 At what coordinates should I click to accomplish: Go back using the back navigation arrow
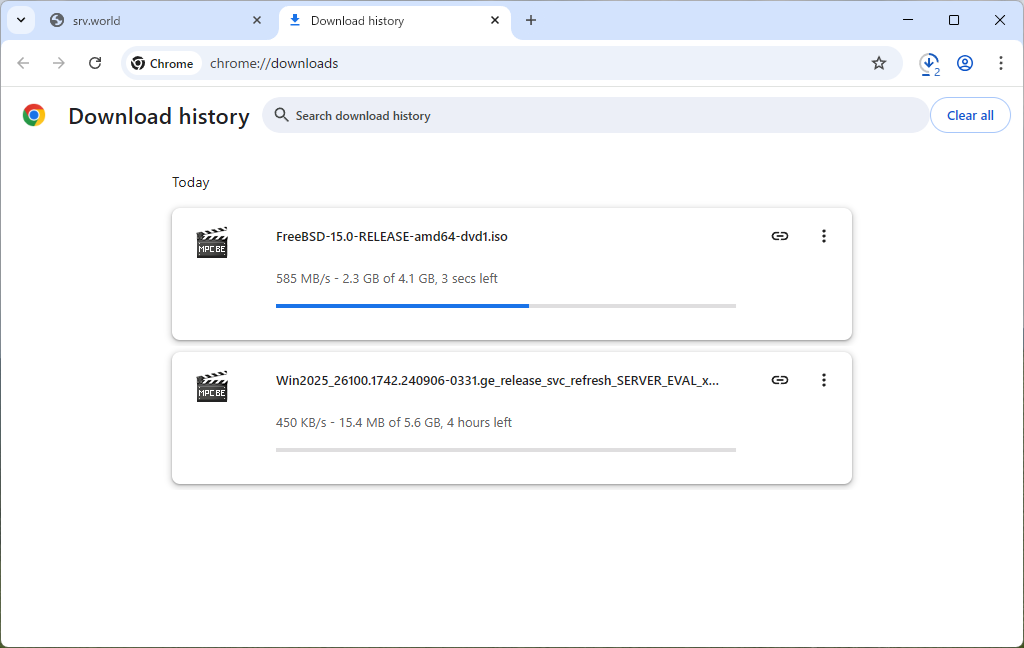(x=23, y=63)
